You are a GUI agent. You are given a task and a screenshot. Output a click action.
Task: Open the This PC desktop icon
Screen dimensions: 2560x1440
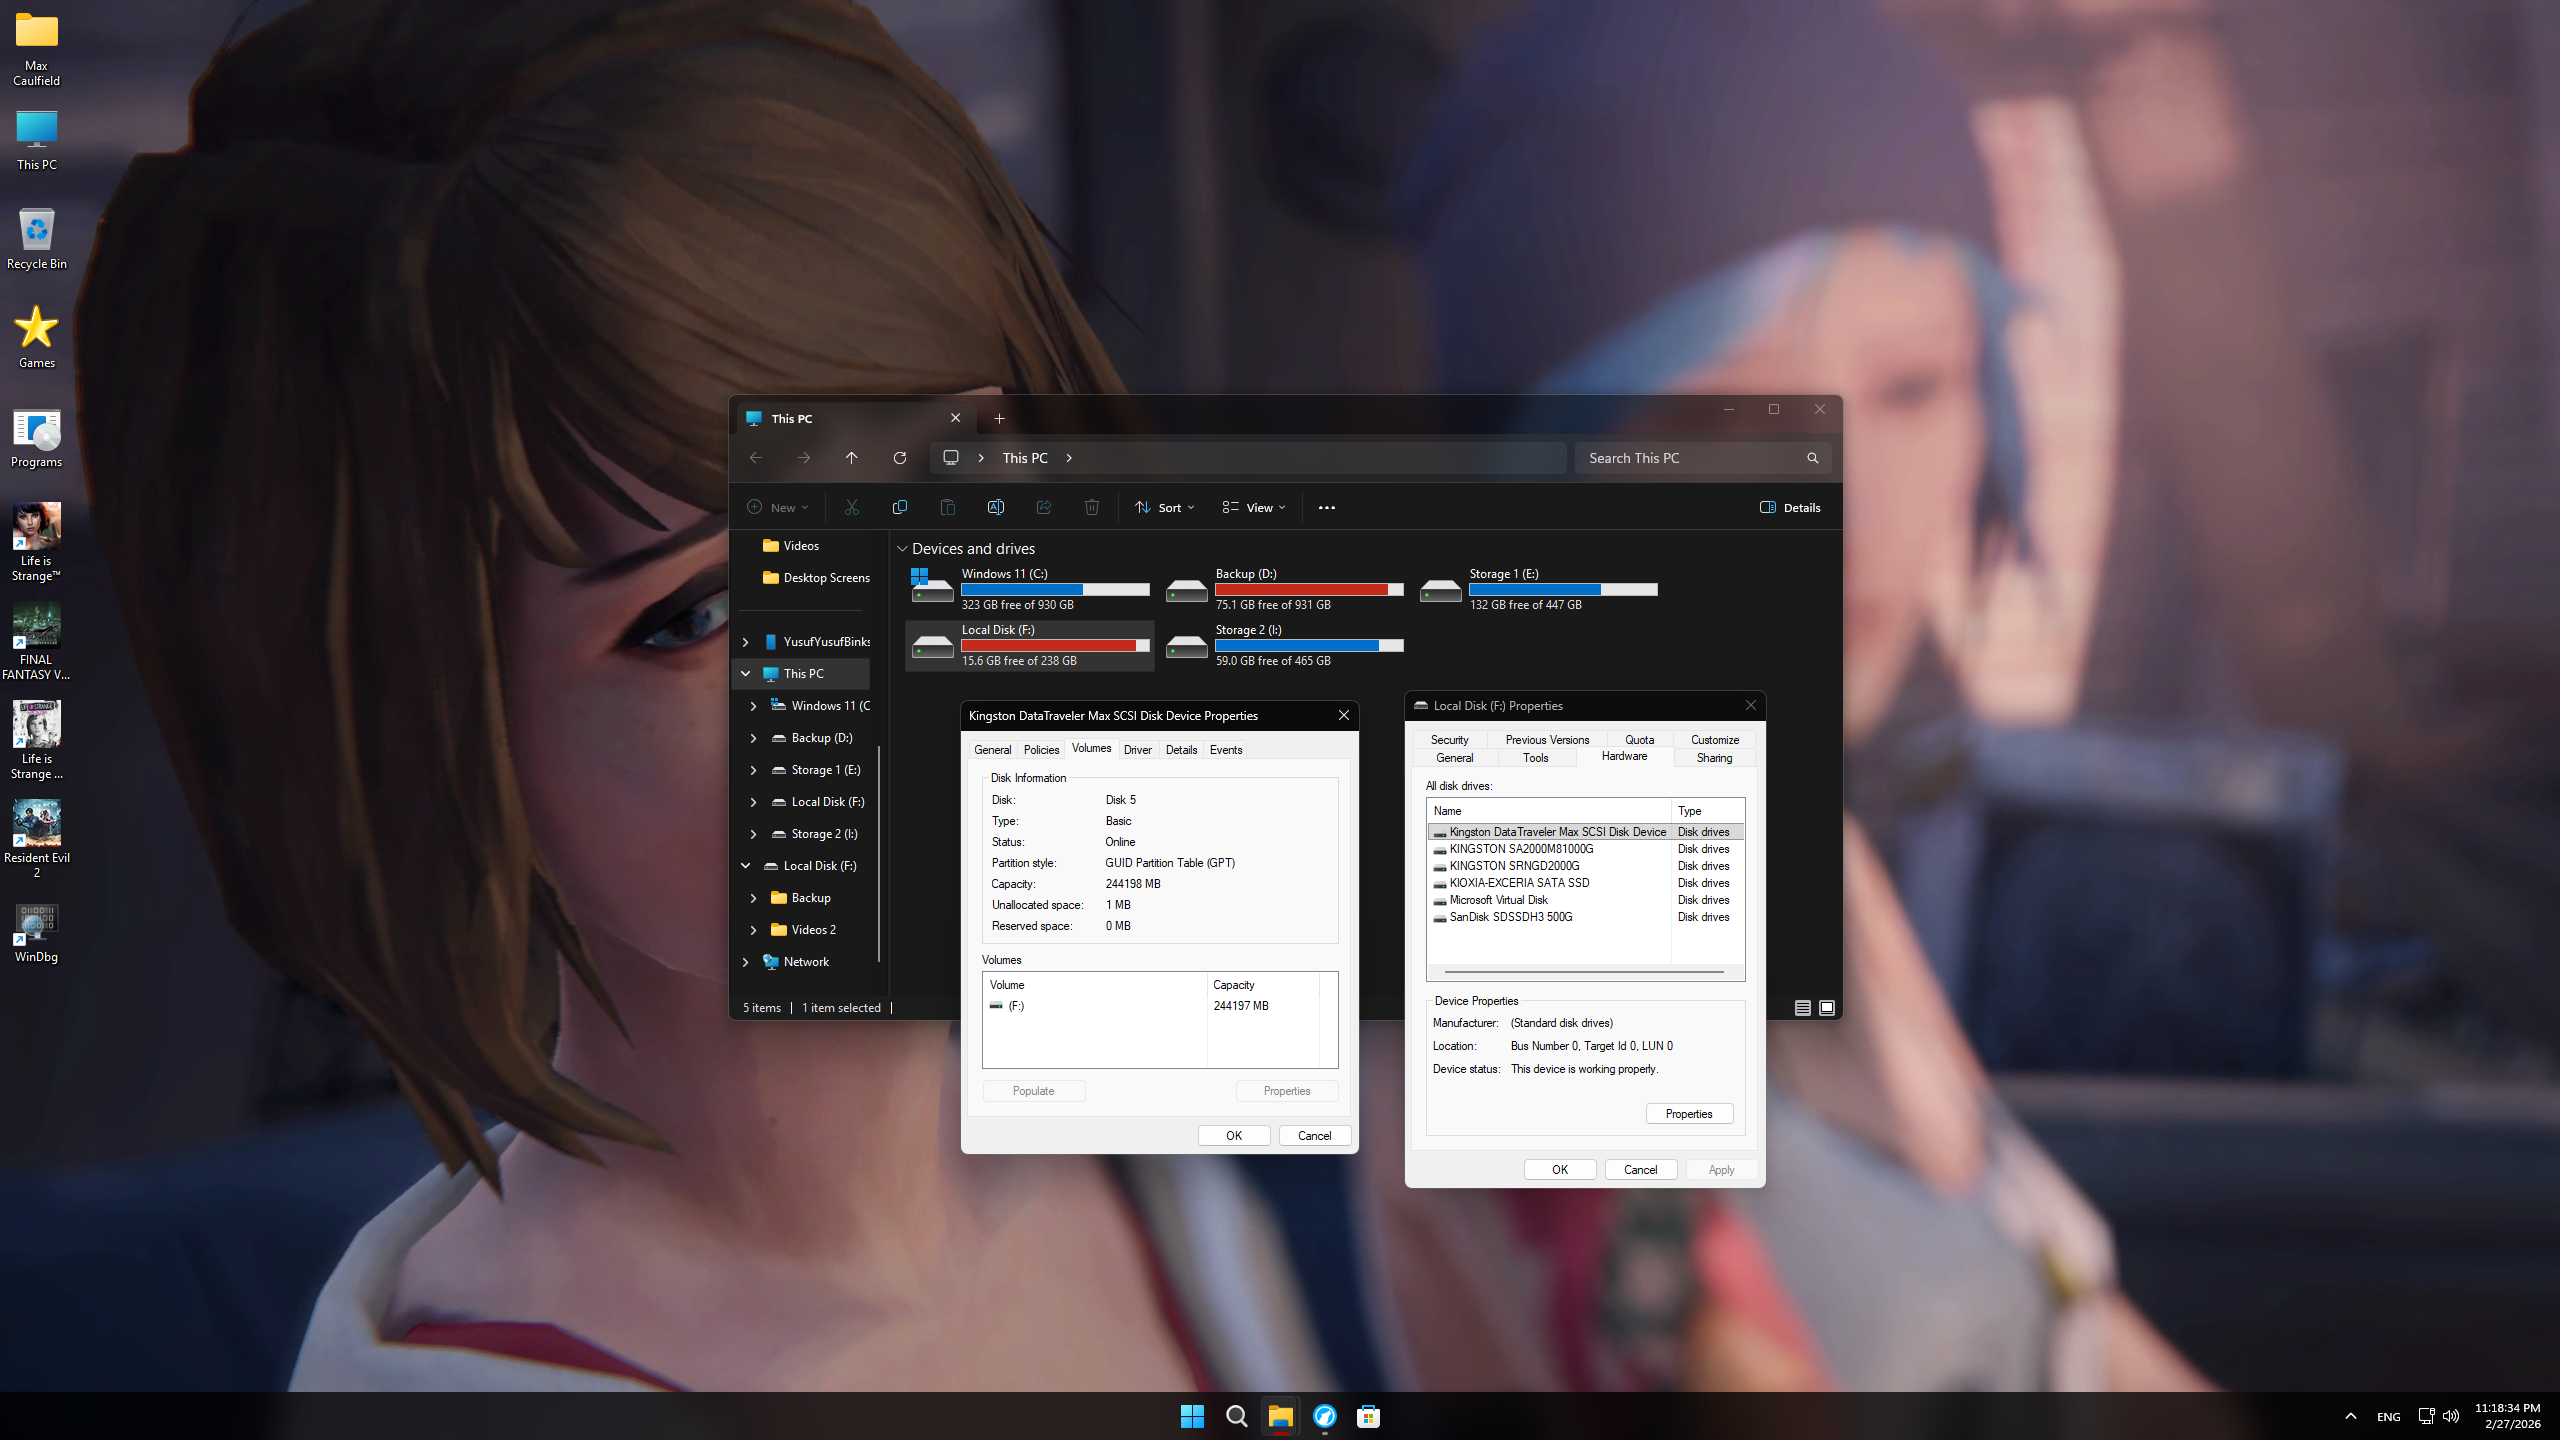coord(36,140)
